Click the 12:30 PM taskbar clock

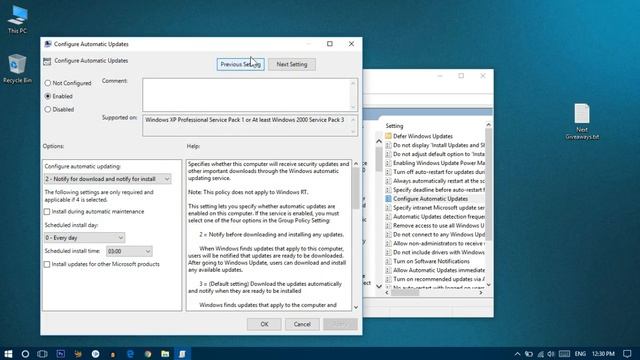coord(603,354)
